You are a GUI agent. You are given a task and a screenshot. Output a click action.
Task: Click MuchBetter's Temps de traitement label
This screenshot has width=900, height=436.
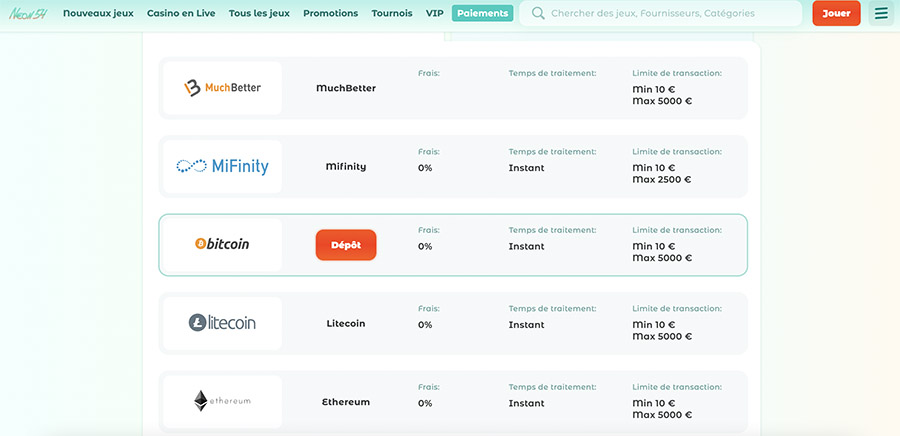pyautogui.click(x=552, y=73)
